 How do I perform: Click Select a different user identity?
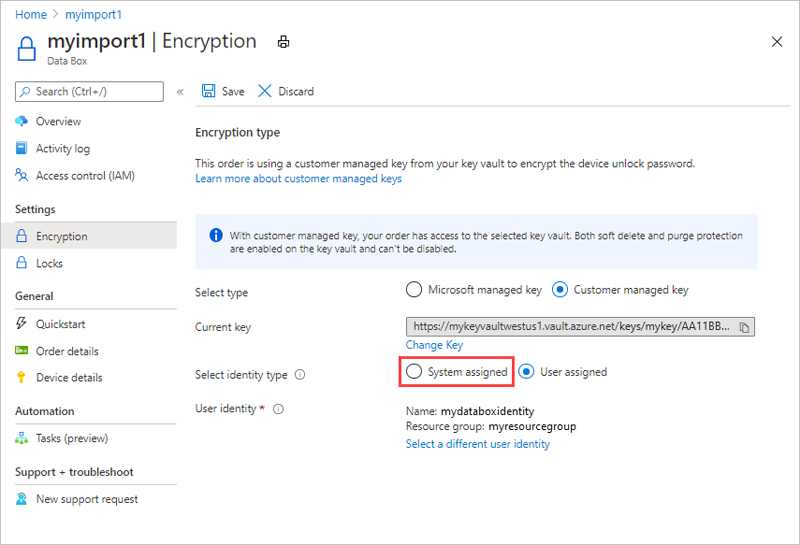tap(477, 444)
